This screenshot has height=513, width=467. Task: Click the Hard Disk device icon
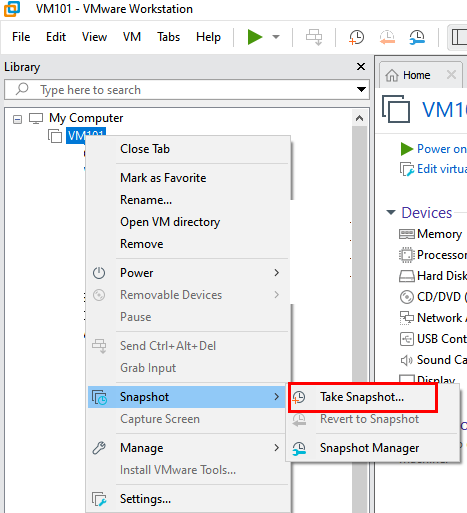(x=407, y=276)
